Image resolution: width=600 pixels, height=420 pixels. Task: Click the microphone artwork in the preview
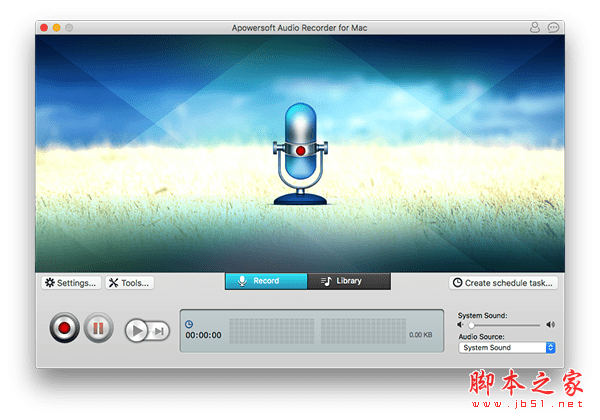click(x=300, y=154)
